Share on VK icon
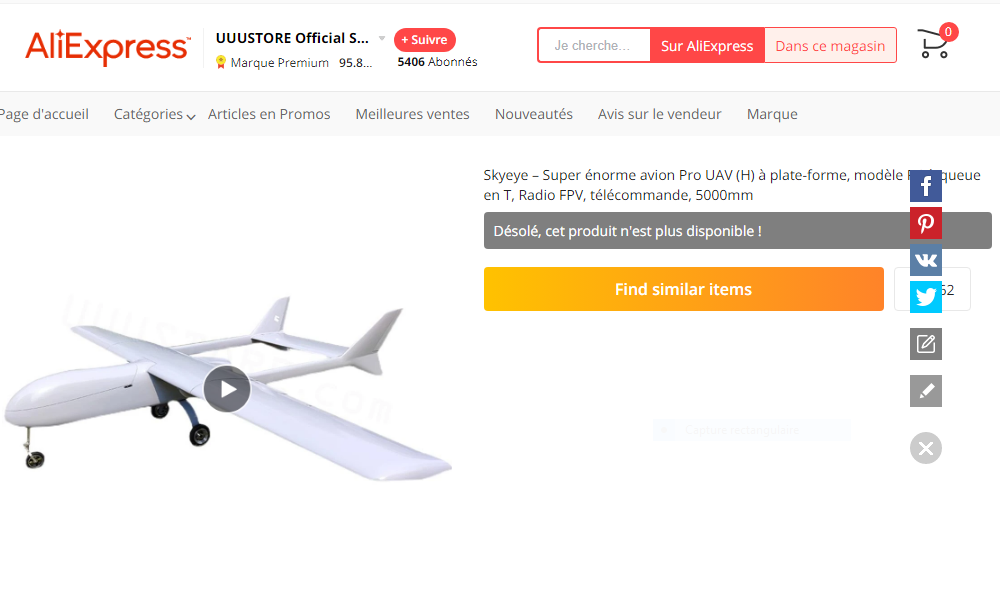Image resolution: width=1000 pixels, height=603 pixels. (x=925, y=260)
